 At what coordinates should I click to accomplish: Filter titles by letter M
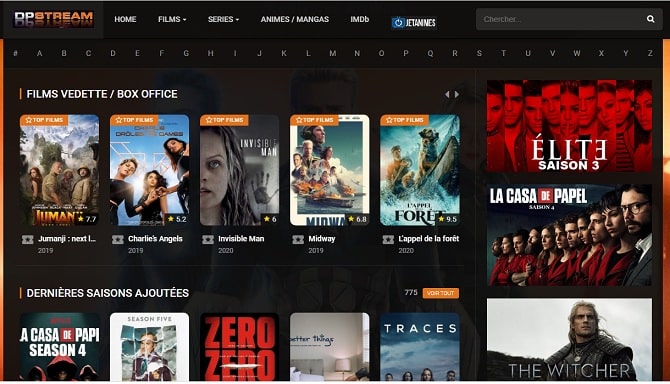(x=332, y=53)
